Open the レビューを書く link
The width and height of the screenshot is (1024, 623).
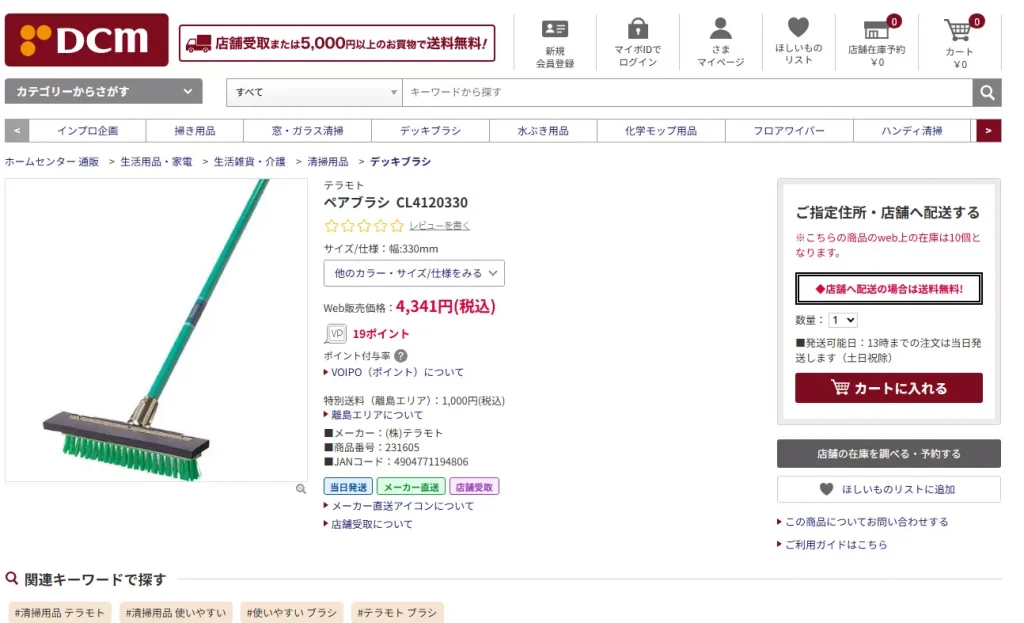440,227
